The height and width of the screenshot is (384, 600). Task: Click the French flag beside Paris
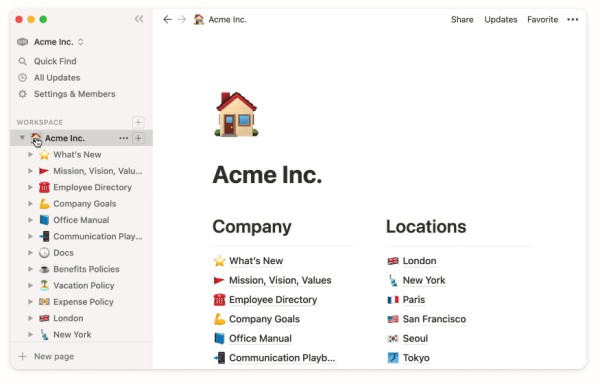coord(393,300)
